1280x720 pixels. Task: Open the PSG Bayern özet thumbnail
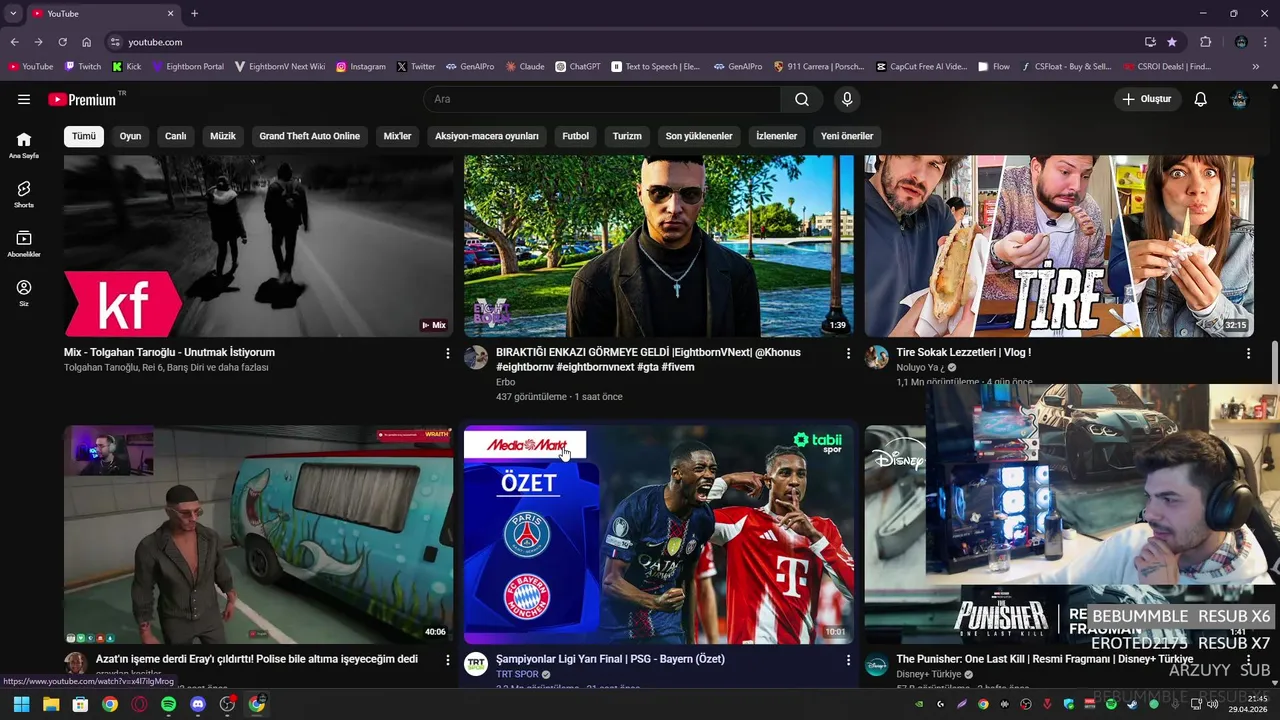[658, 534]
